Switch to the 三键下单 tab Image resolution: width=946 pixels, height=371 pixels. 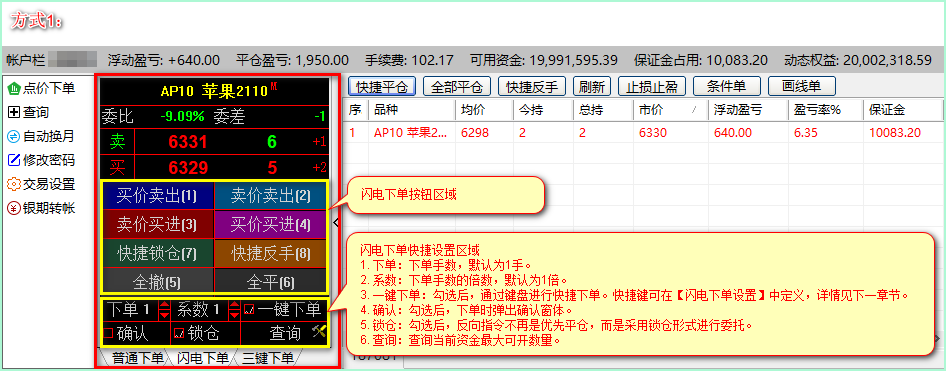[x=267, y=358]
